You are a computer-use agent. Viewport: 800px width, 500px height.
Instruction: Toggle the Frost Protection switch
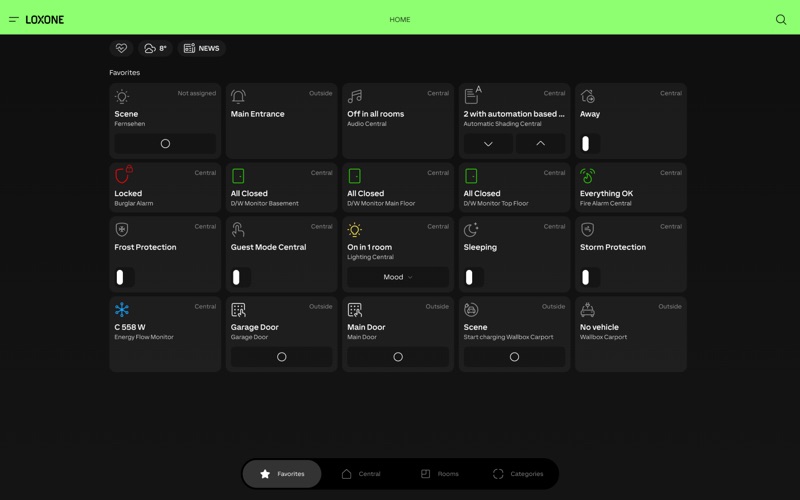point(124,277)
